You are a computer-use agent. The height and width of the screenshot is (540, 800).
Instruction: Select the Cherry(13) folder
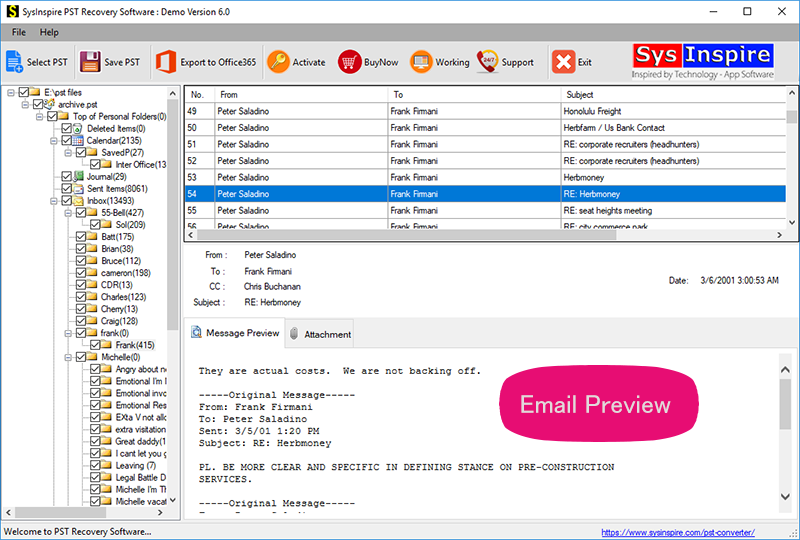pyautogui.click(x=119, y=309)
